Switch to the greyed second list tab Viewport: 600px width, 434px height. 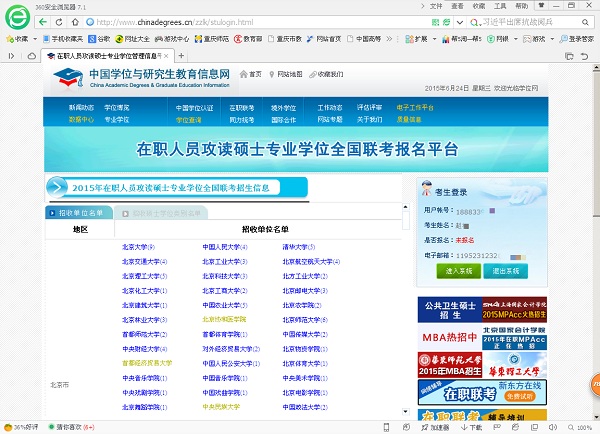coord(161,213)
